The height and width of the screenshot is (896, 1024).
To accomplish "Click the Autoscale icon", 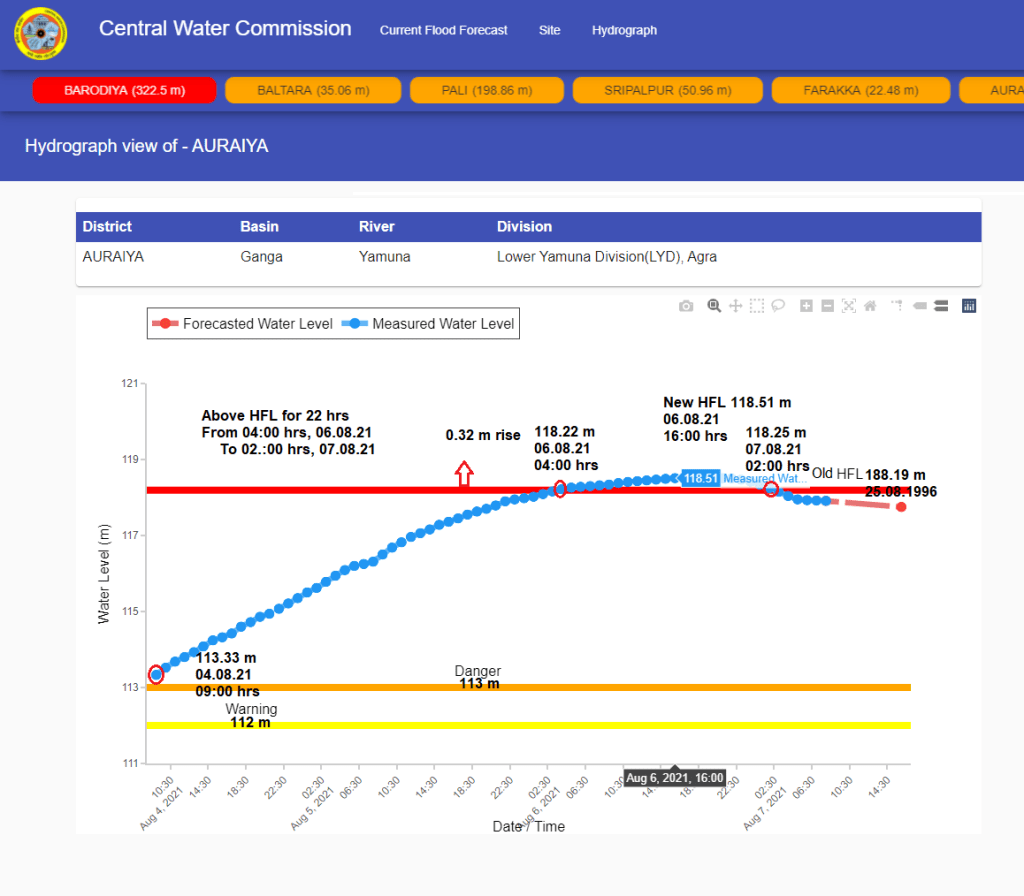I will (x=849, y=306).
